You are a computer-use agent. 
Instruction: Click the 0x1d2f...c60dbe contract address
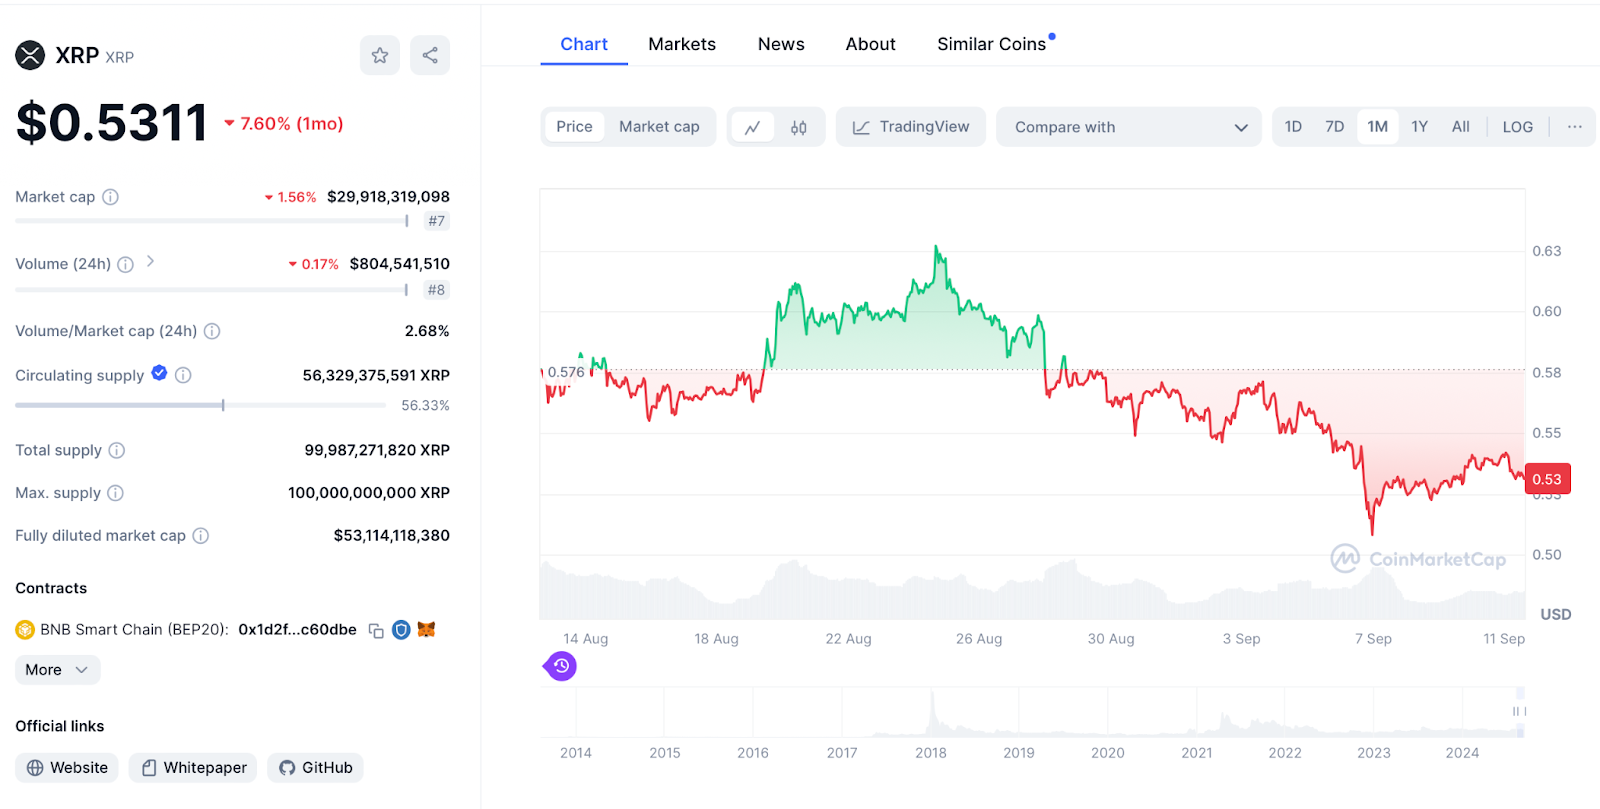point(297,630)
